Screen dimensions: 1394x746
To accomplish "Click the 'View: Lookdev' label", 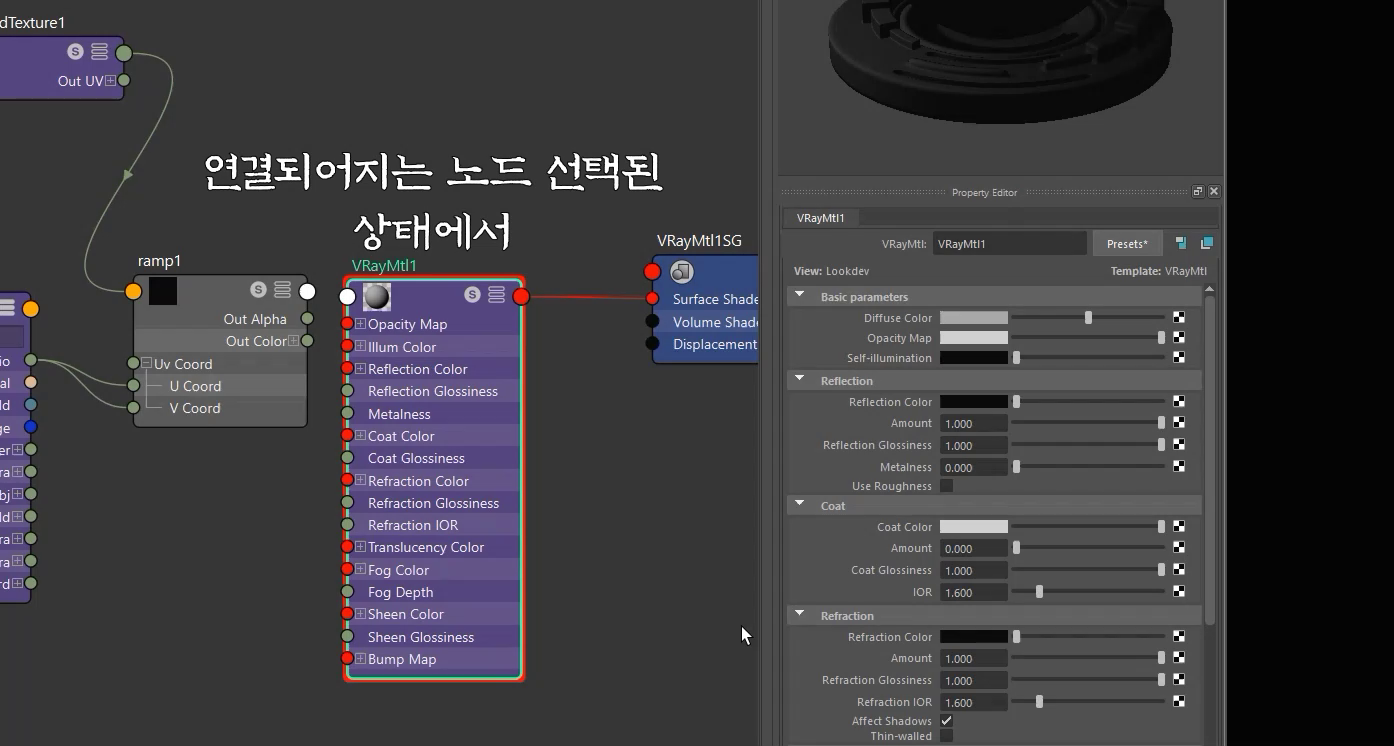I will [x=829, y=271].
